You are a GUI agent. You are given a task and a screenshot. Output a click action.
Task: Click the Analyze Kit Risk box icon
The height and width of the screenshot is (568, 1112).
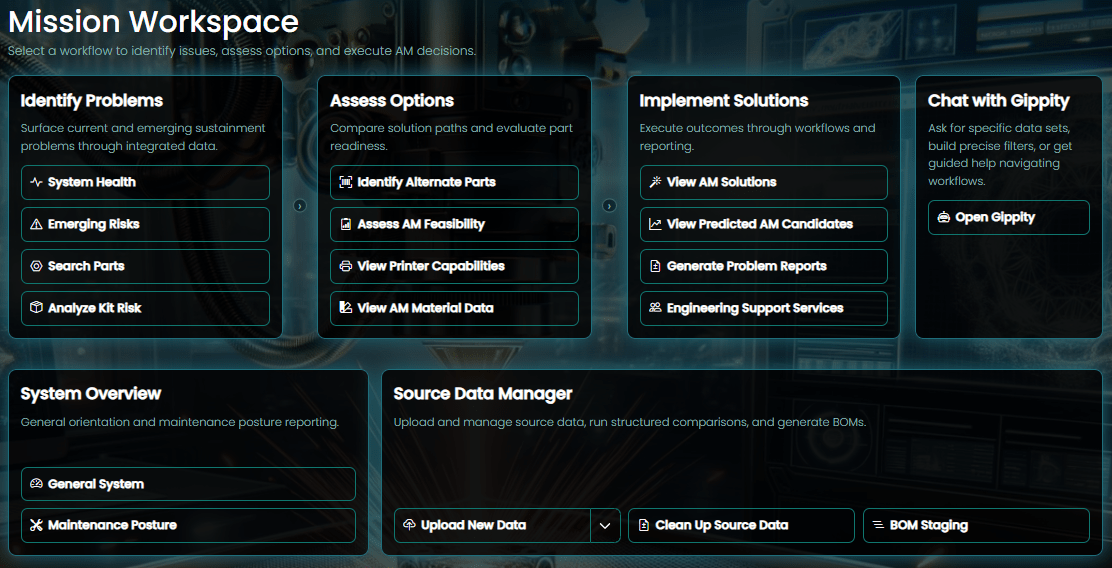(36, 308)
